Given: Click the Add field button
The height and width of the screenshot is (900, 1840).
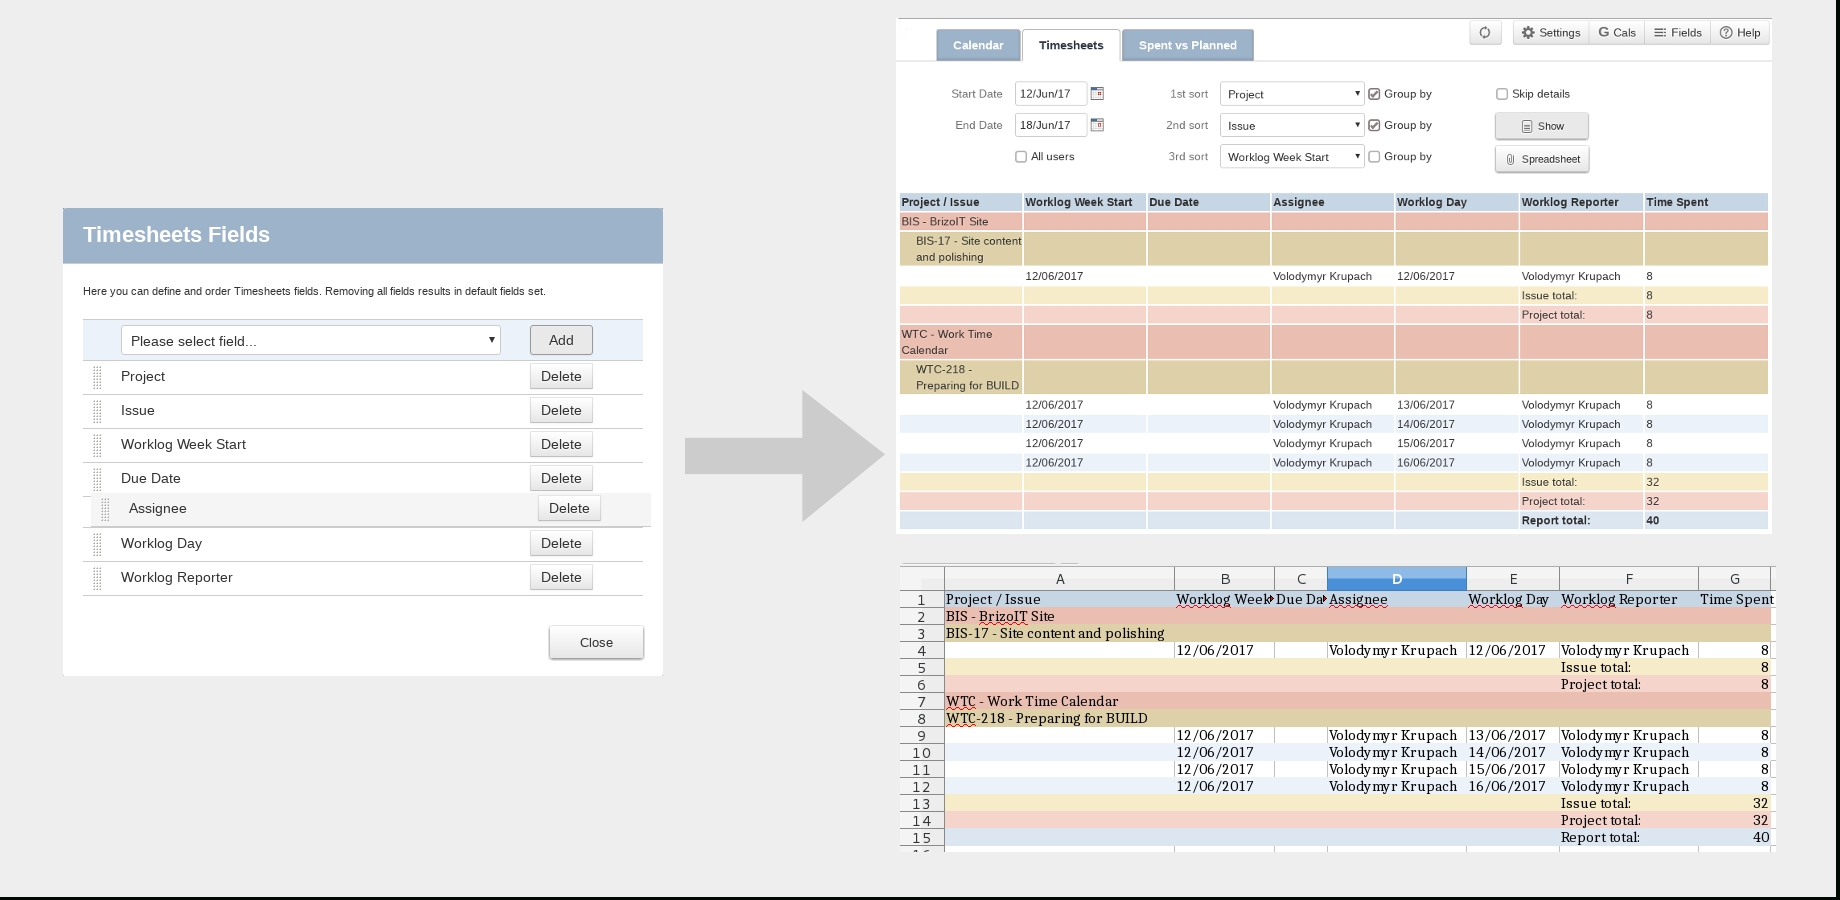Looking at the screenshot, I should (x=561, y=340).
